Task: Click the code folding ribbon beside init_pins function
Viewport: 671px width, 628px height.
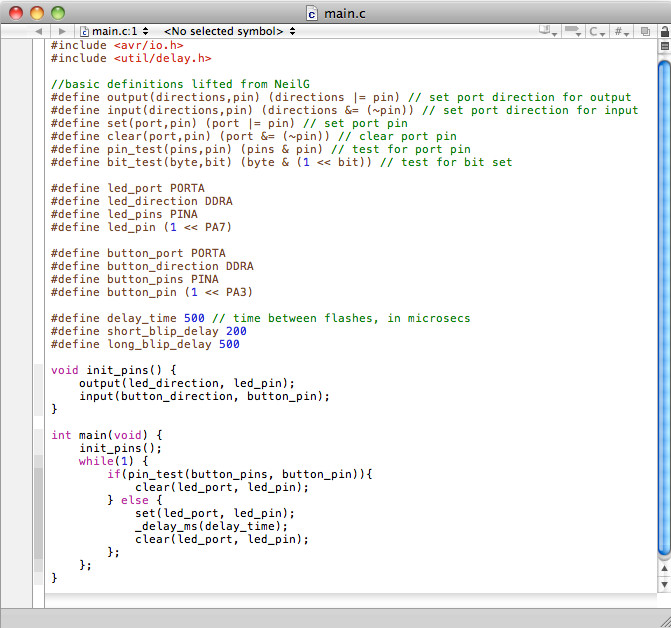Action: coord(39,390)
